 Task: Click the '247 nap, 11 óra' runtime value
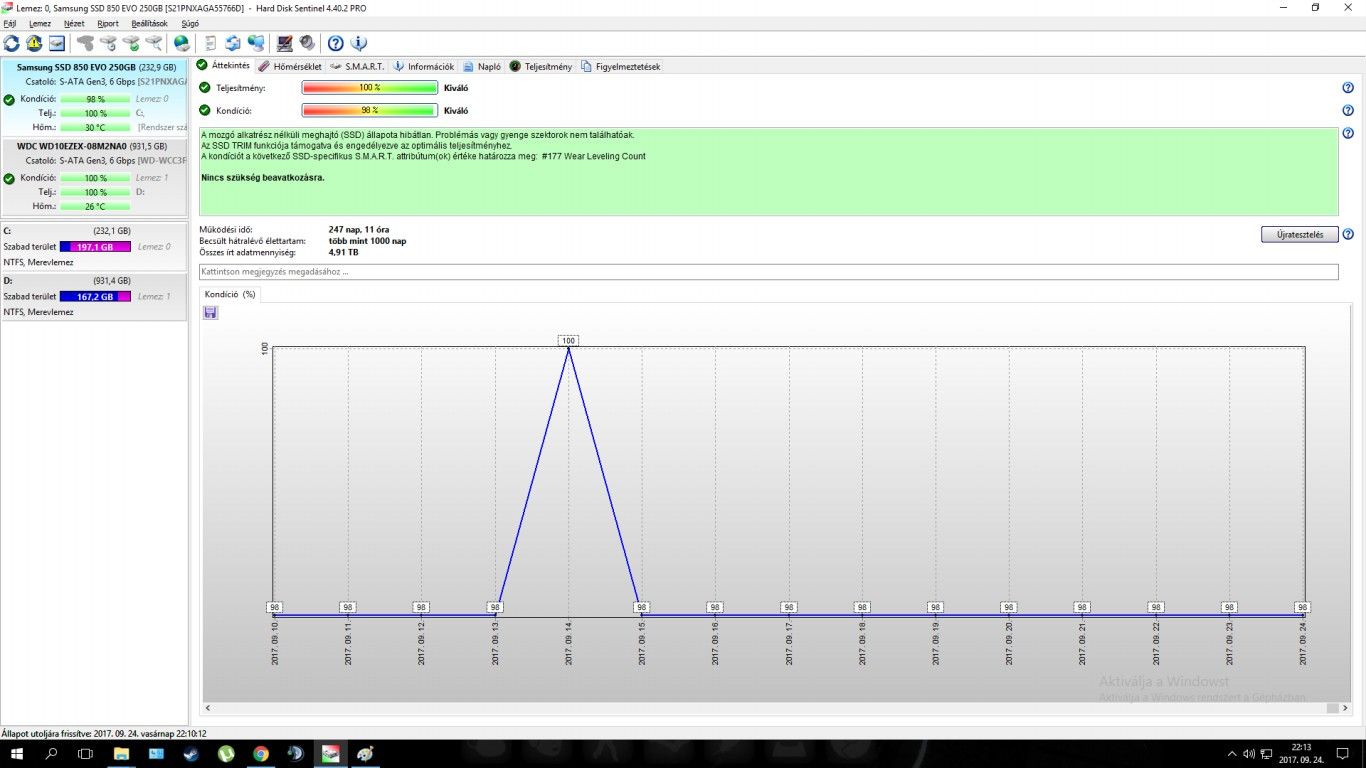pos(359,230)
